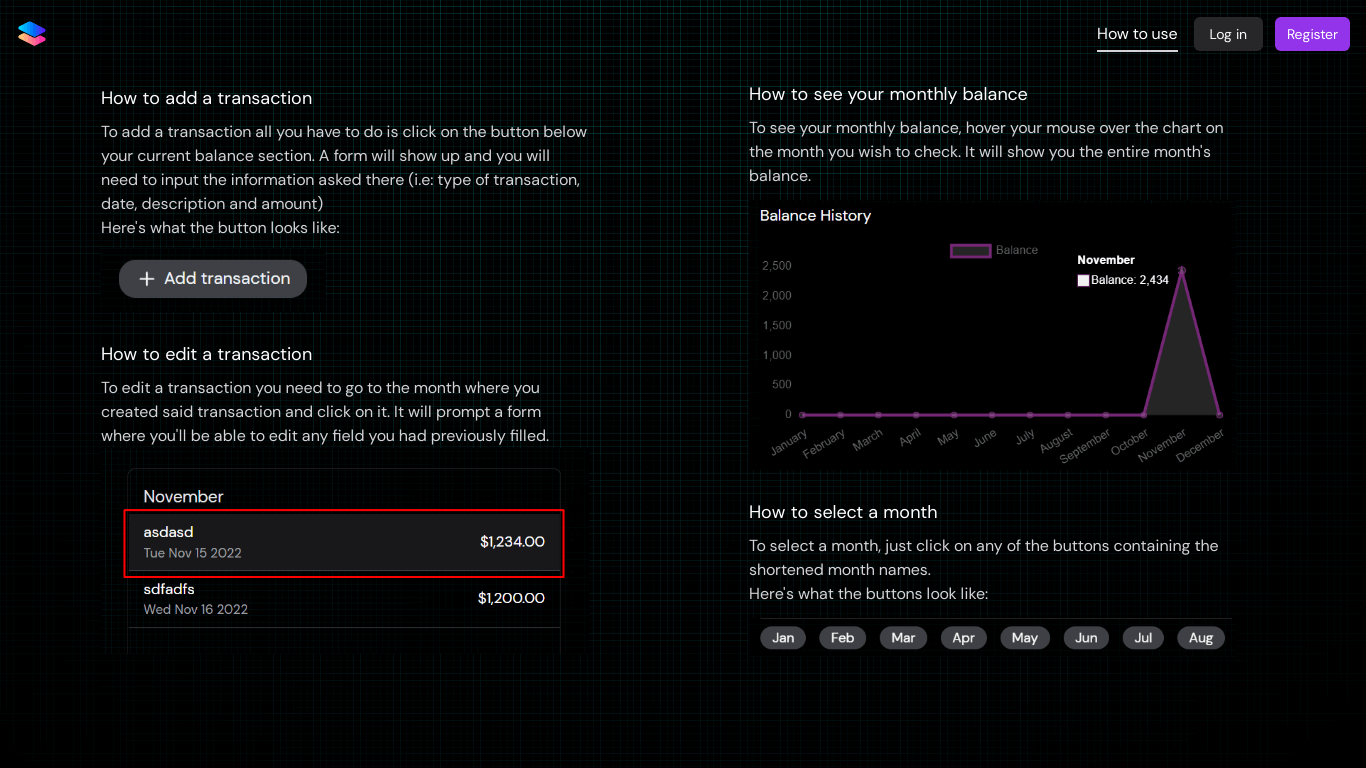Click the Balance: 2,434 tooltip marker
The height and width of the screenshot is (768, 1366).
coord(1083,281)
